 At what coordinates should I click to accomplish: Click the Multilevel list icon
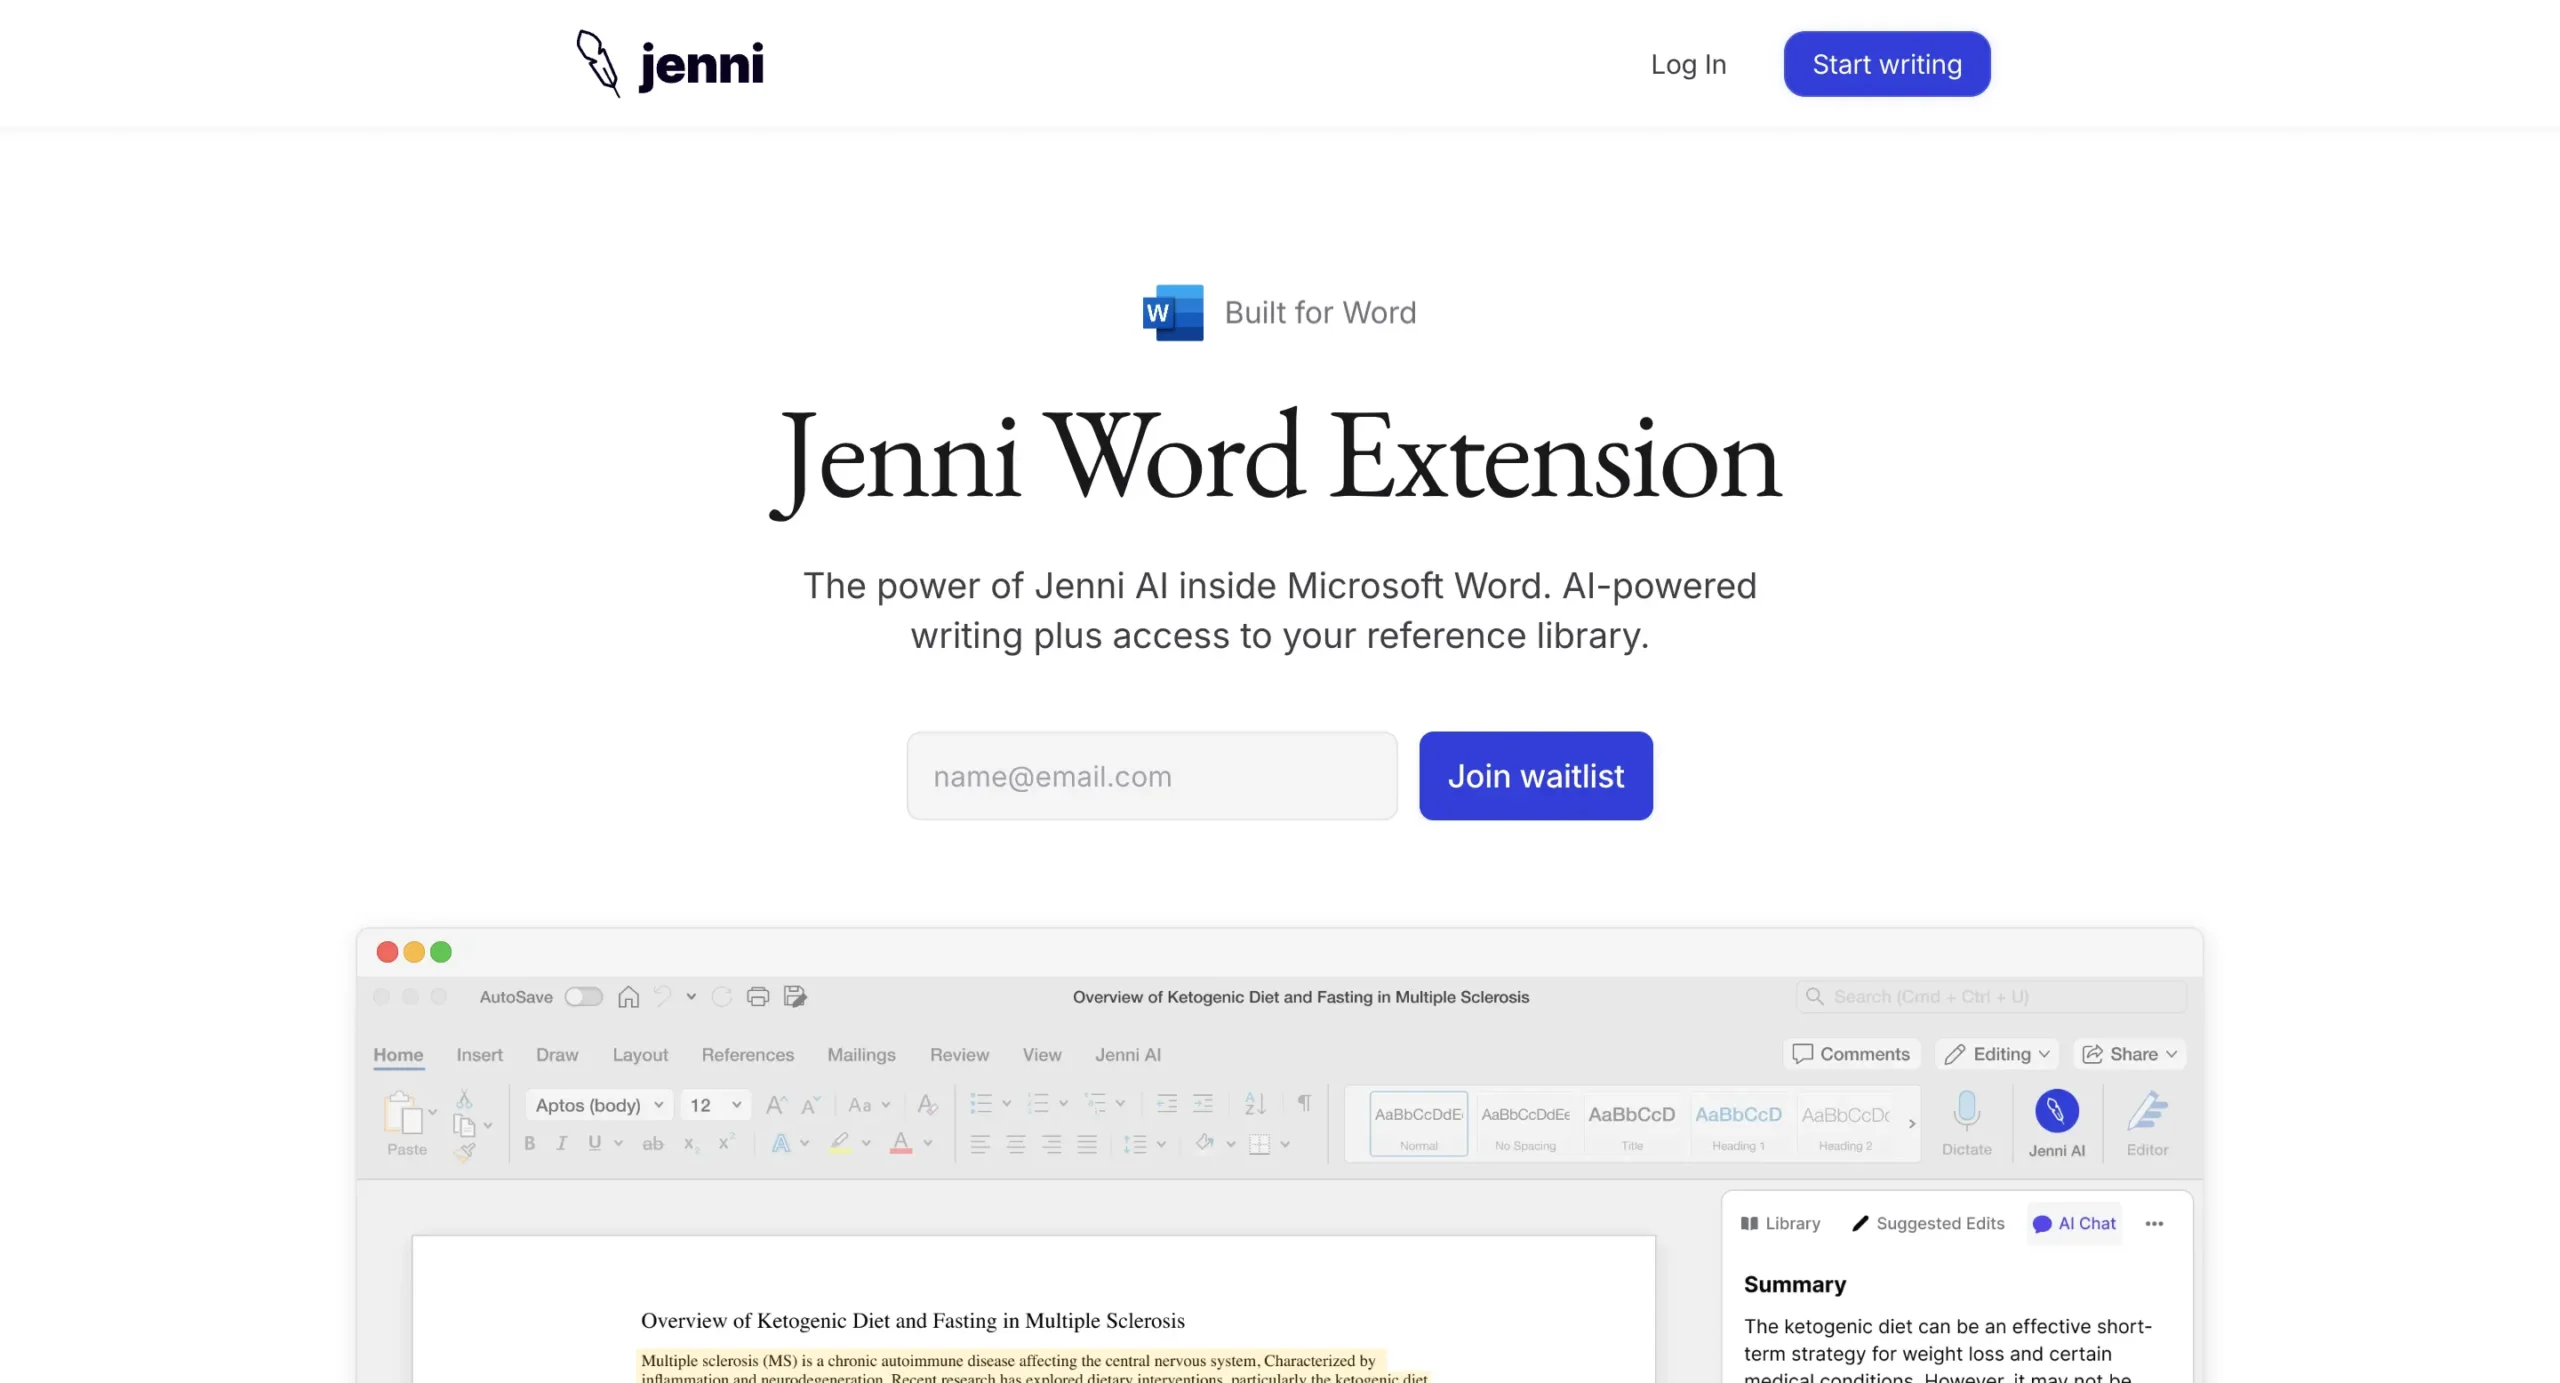click(1096, 1104)
